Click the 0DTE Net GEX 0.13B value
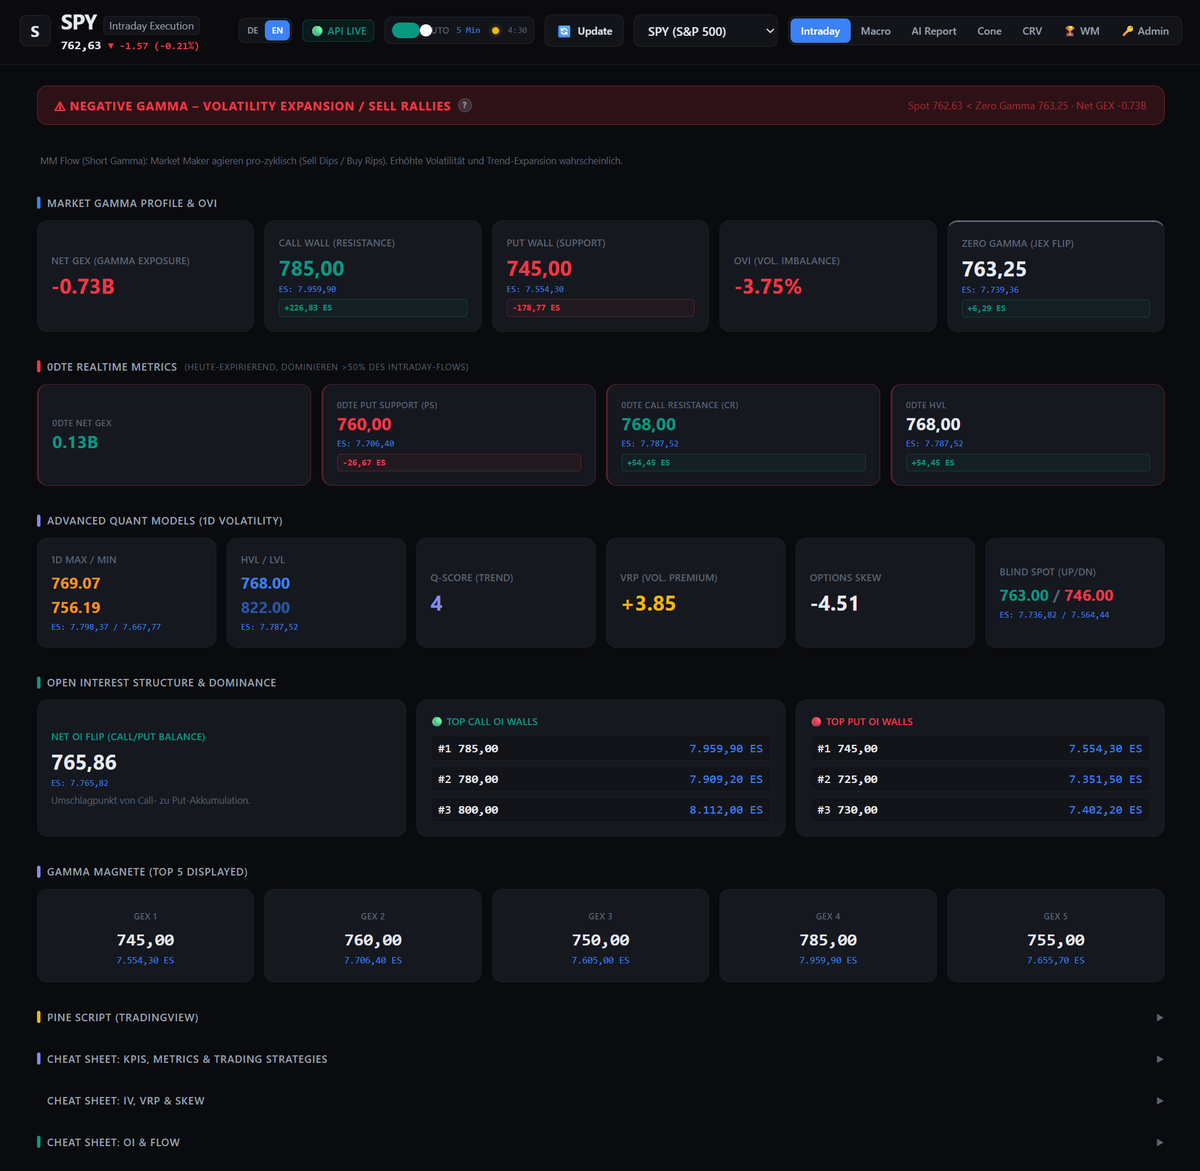This screenshot has width=1200, height=1171. pos(75,442)
